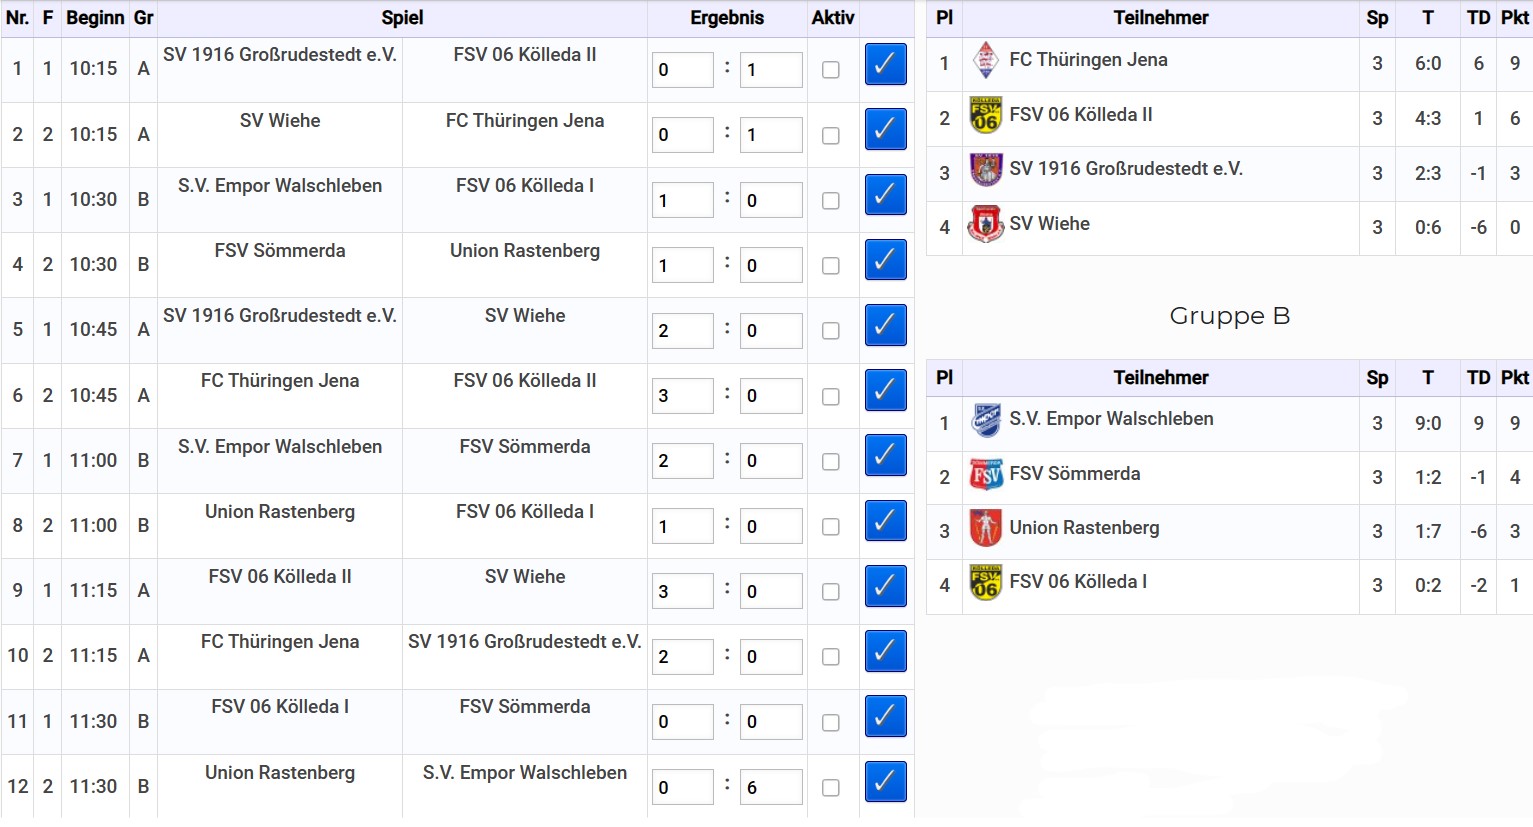Click the S.V. Empor Walschleben logo
Viewport: 1533px width, 827px height.
tap(986, 420)
